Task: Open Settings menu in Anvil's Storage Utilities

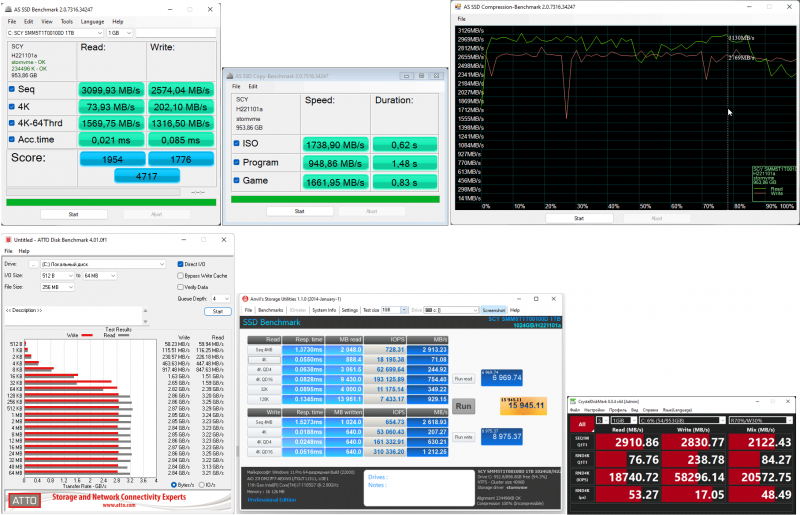Action: [x=349, y=310]
